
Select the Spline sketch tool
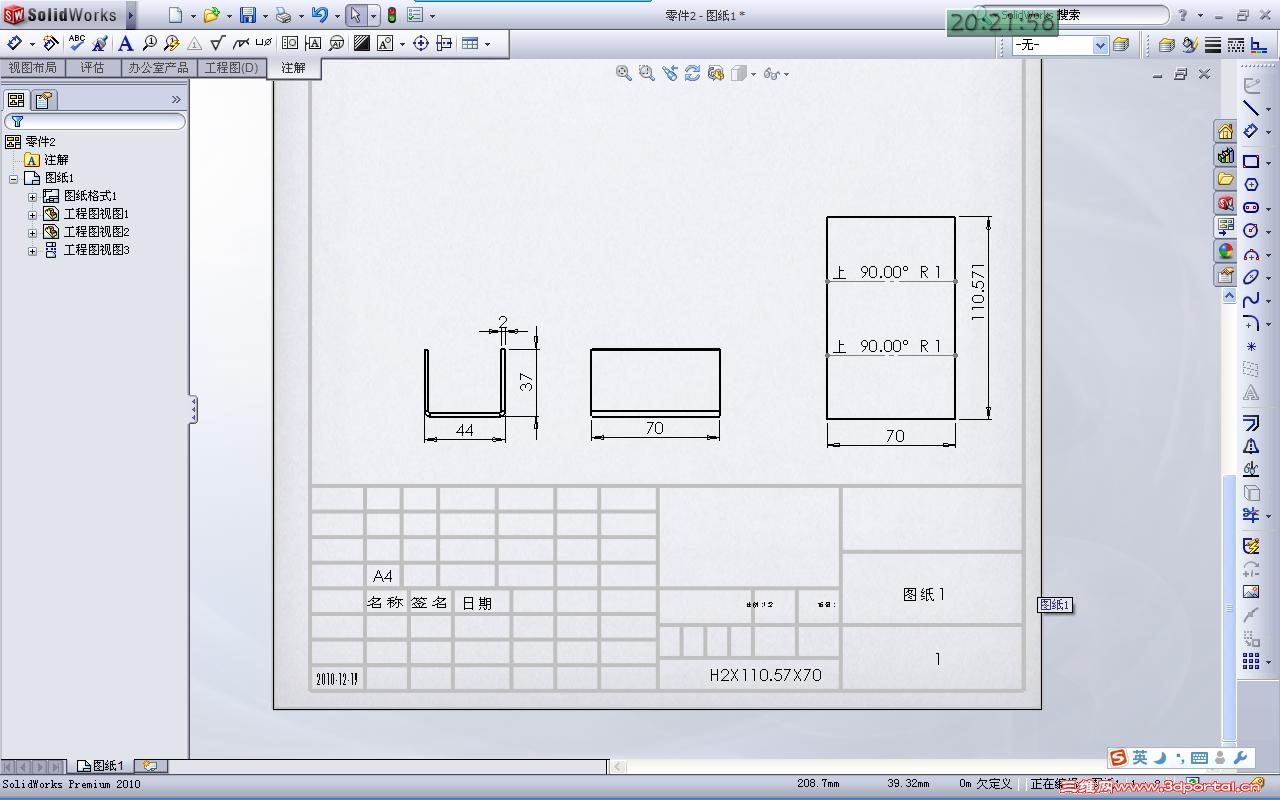tap(1251, 300)
